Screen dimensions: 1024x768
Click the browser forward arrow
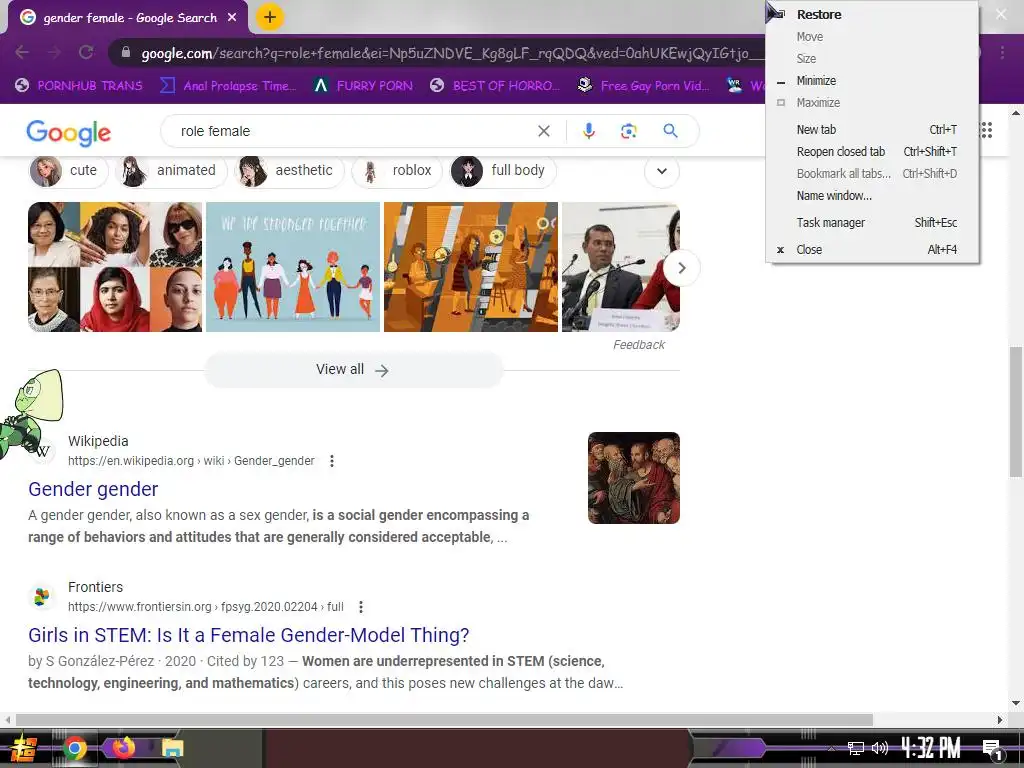click(x=54, y=52)
